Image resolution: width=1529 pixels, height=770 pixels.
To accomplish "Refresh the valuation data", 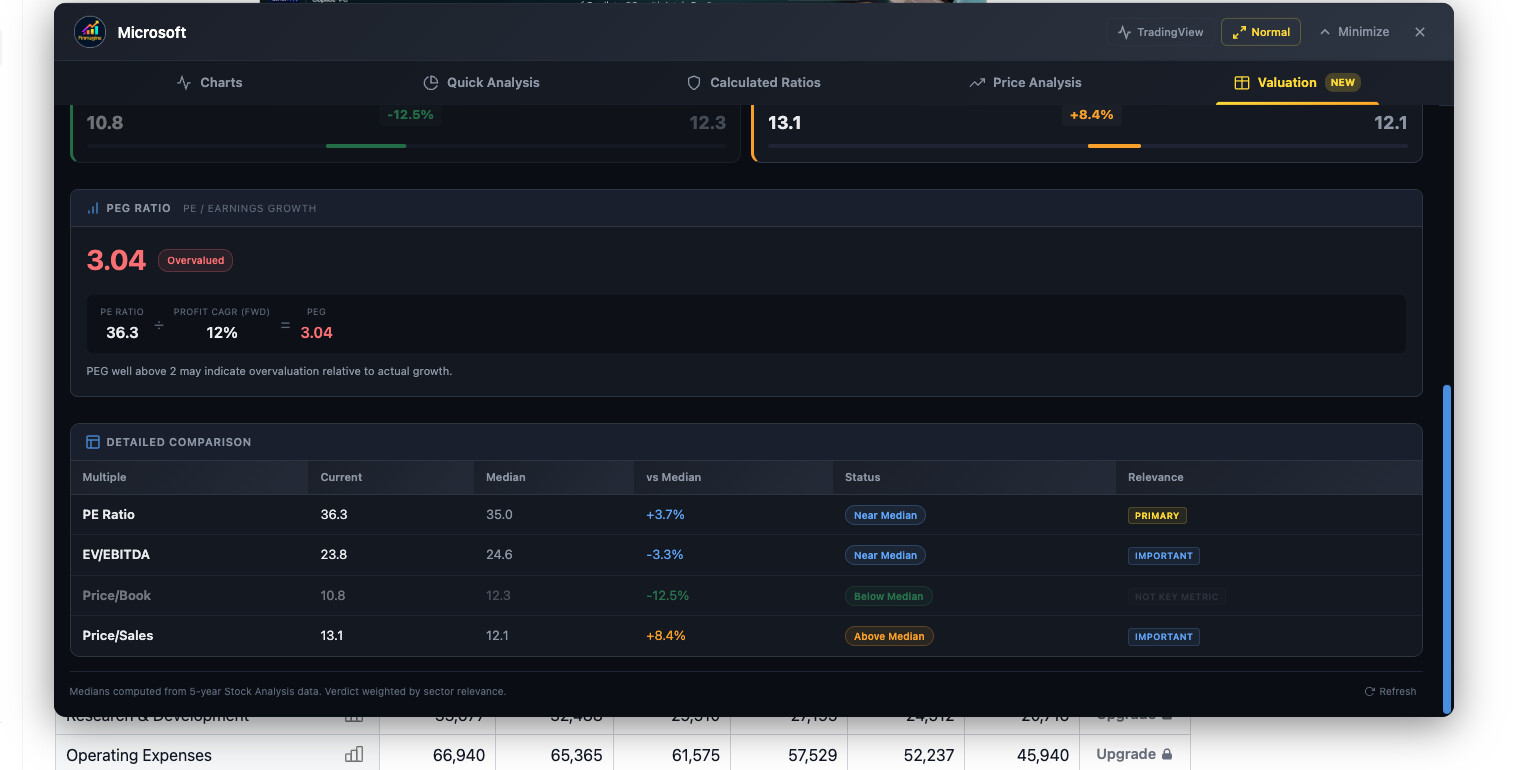I will click(1390, 691).
